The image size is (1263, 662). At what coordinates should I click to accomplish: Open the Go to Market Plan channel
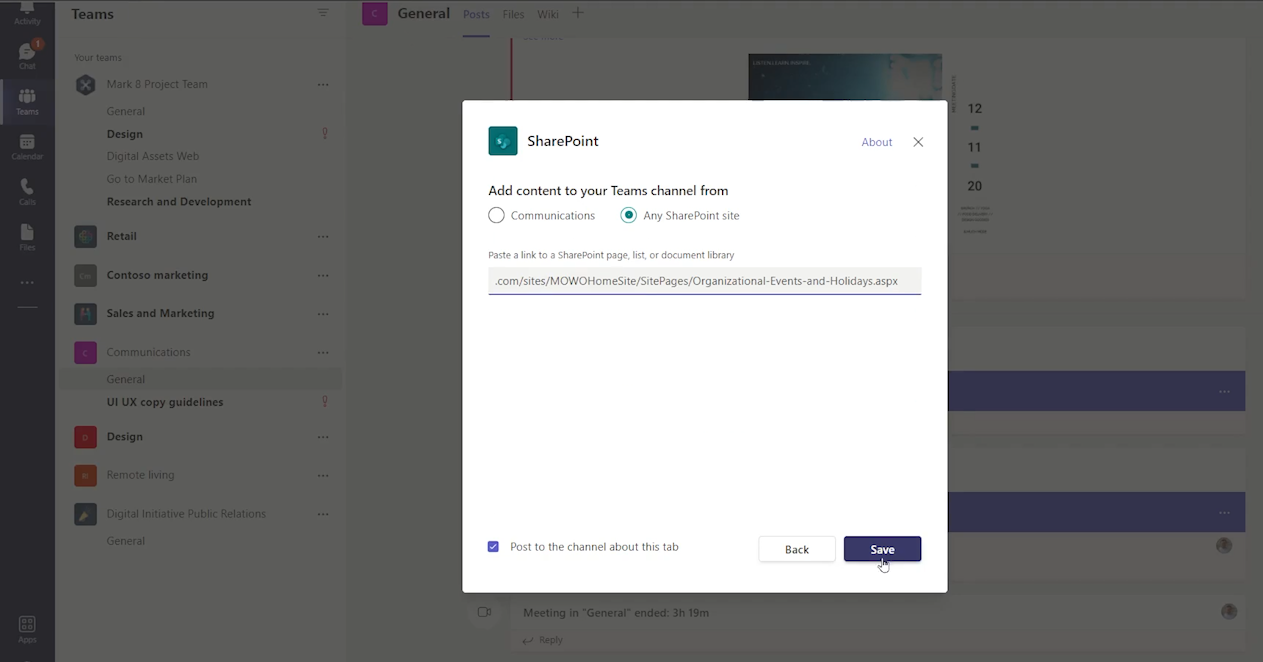152,179
